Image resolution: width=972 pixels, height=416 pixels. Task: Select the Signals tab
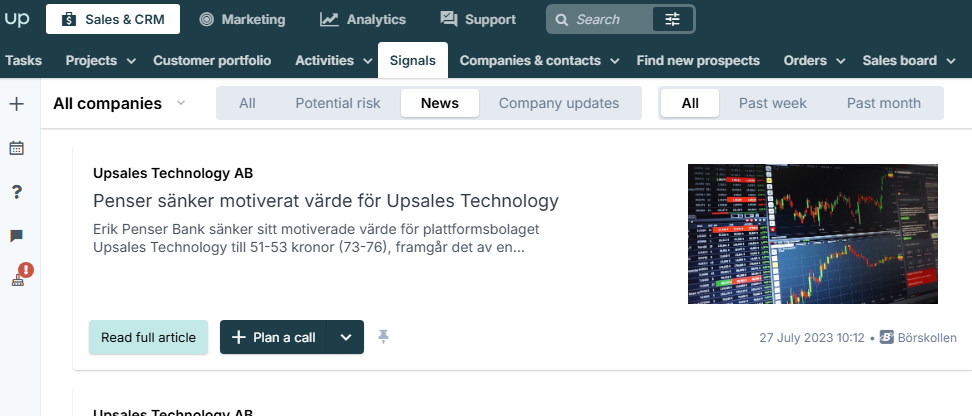[413, 60]
